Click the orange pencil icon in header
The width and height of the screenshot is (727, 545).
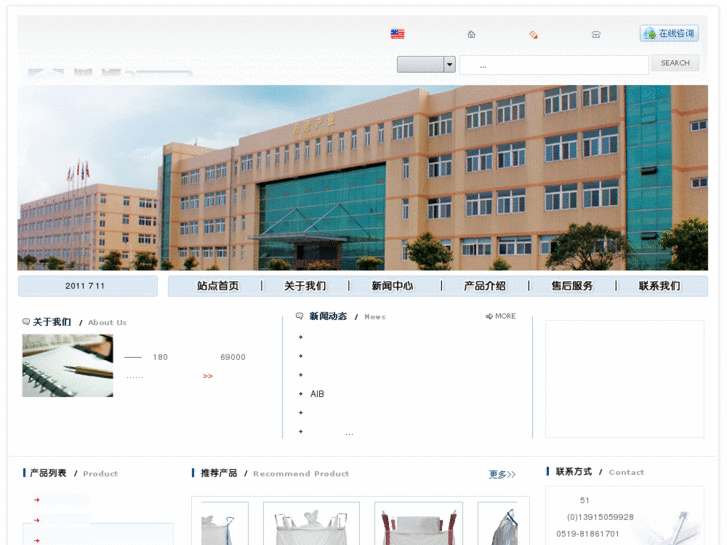[x=533, y=34]
